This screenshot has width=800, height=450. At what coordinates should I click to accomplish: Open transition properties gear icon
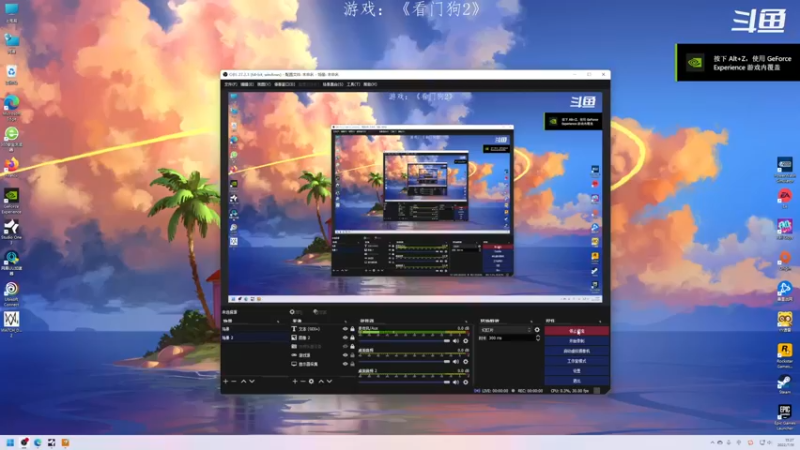[537, 330]
